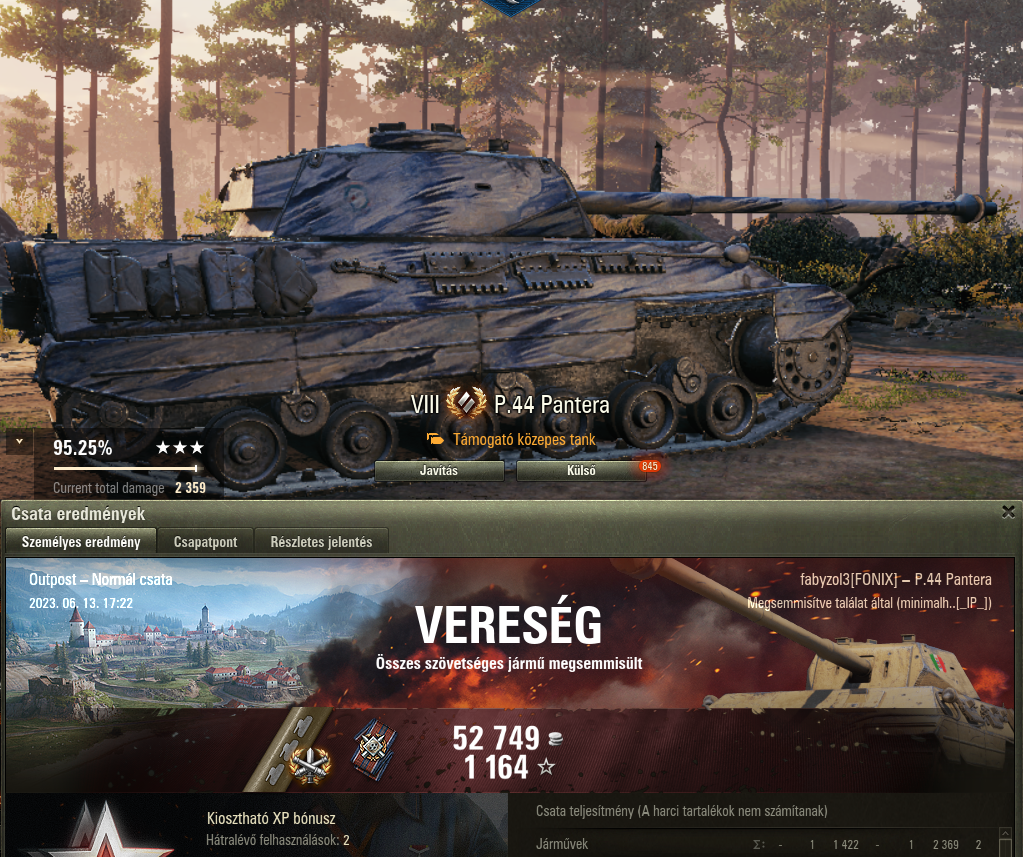Open the Külső exterior button
This screenshot has height=857, width=1023.
point(581,471)
